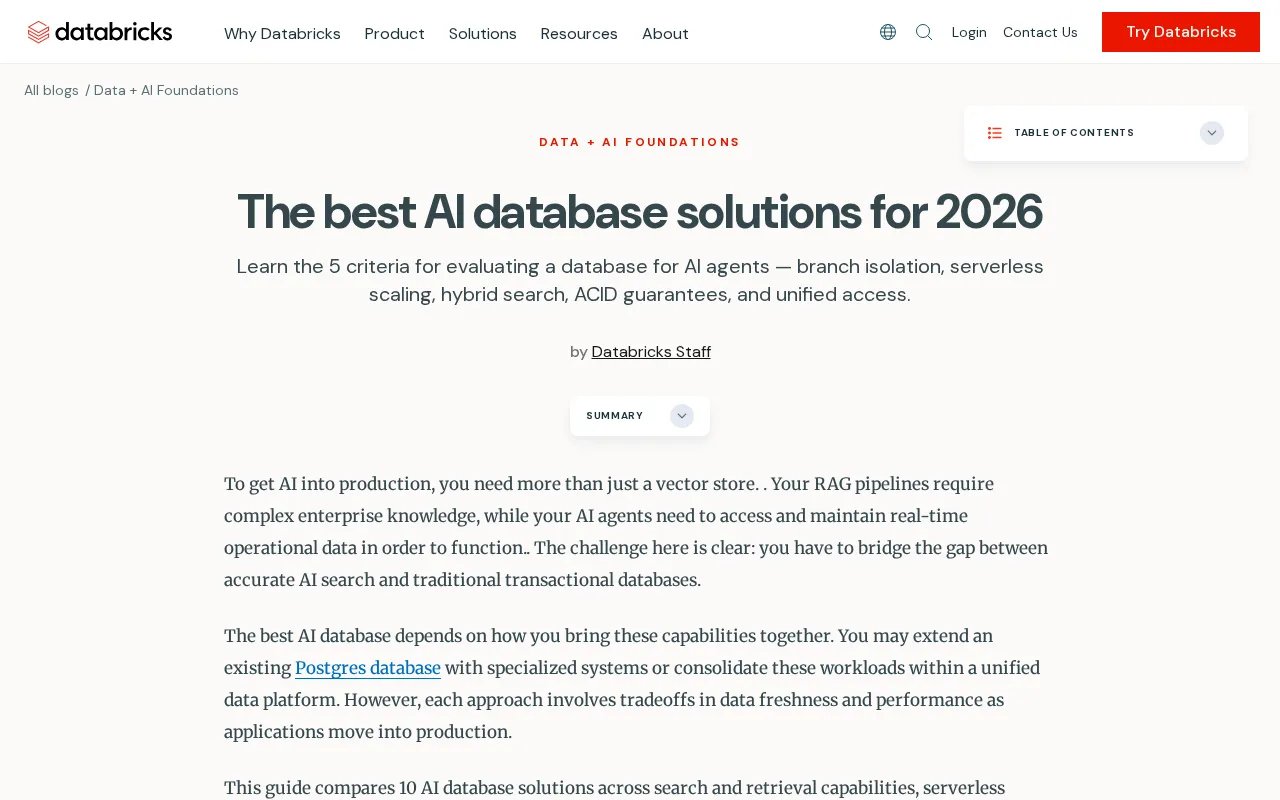This screenshot has height=800, width=1280.
Task: Click the Databricks logo
Action: [100, 32]
